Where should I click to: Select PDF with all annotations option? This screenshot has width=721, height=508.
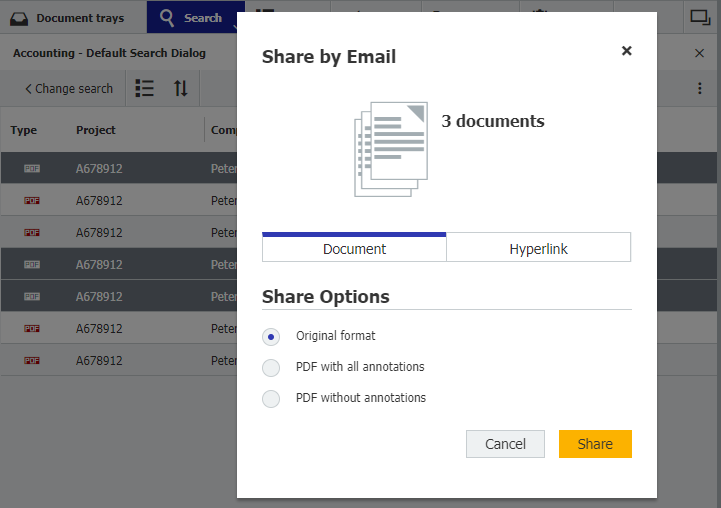point(271,367)
